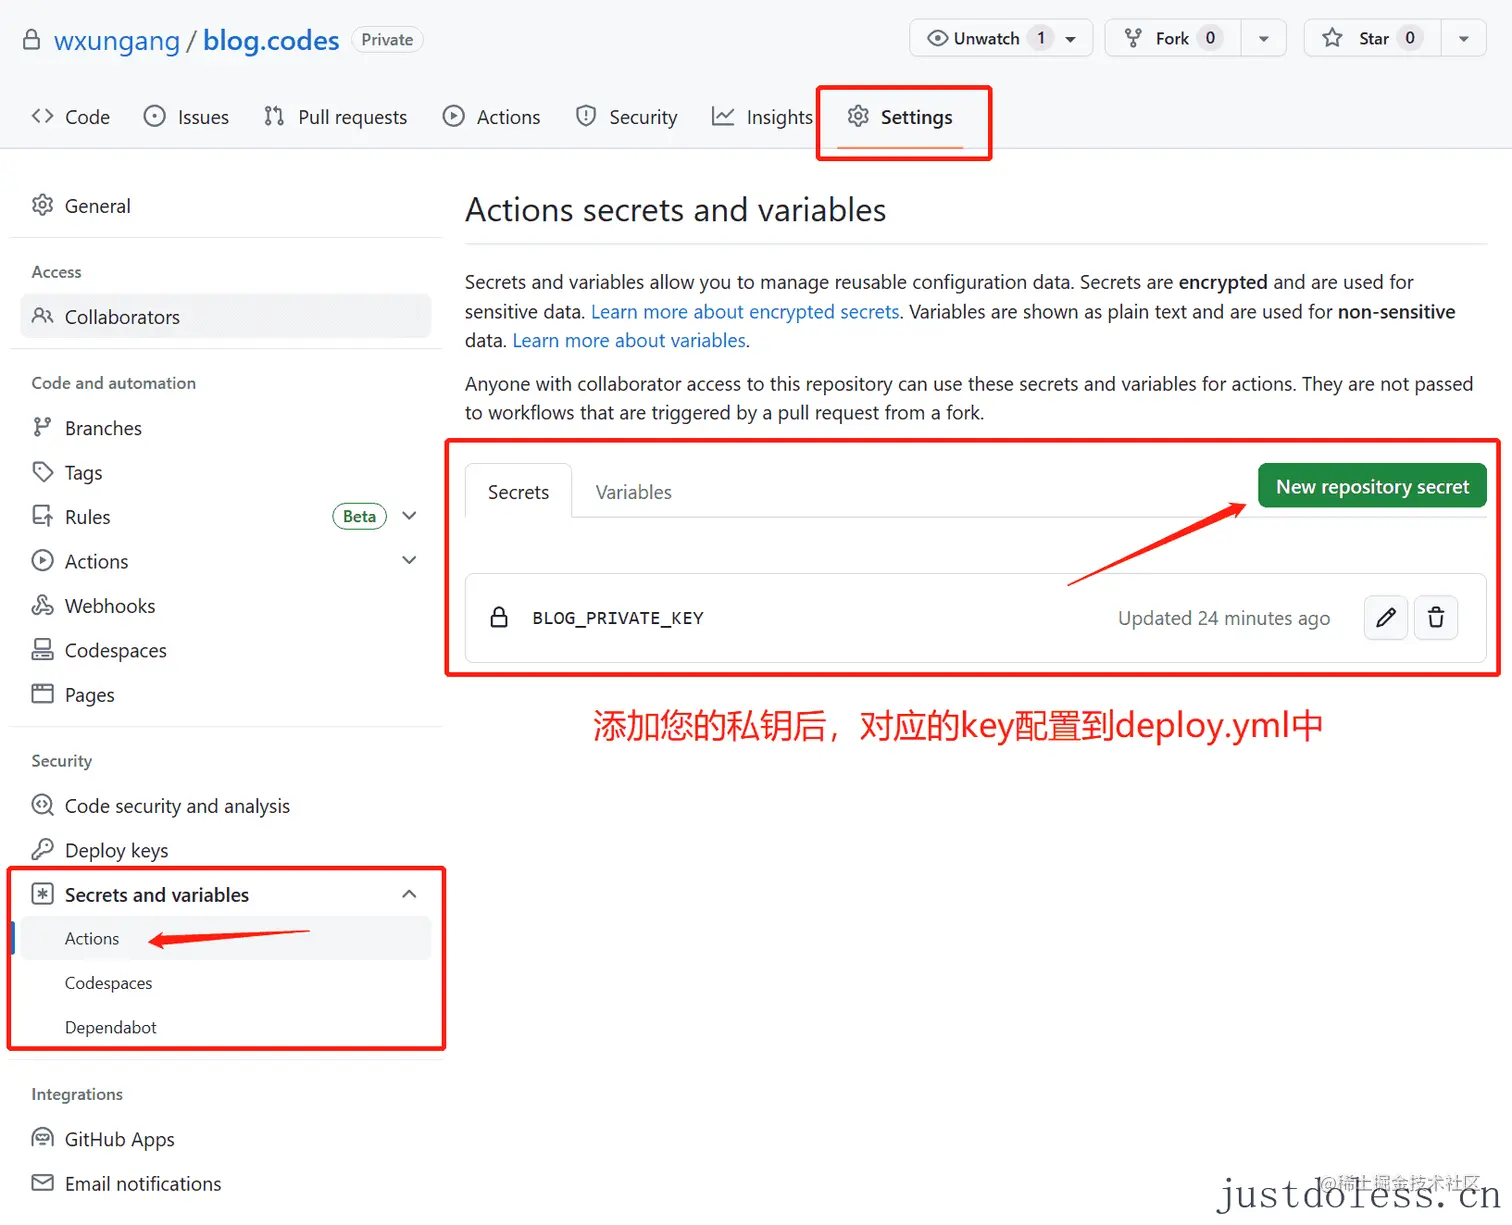Open the General settings section
Viewport: 1512px width, 1225px height.
97,206
